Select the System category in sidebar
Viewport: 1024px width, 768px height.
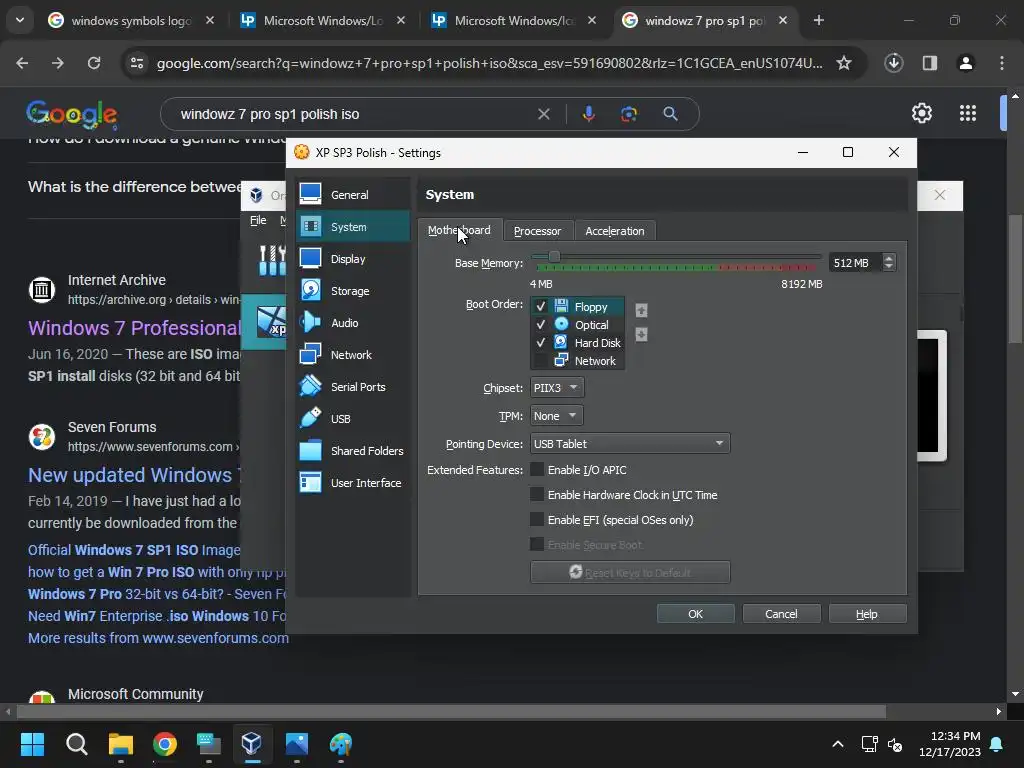pos(353,227)
